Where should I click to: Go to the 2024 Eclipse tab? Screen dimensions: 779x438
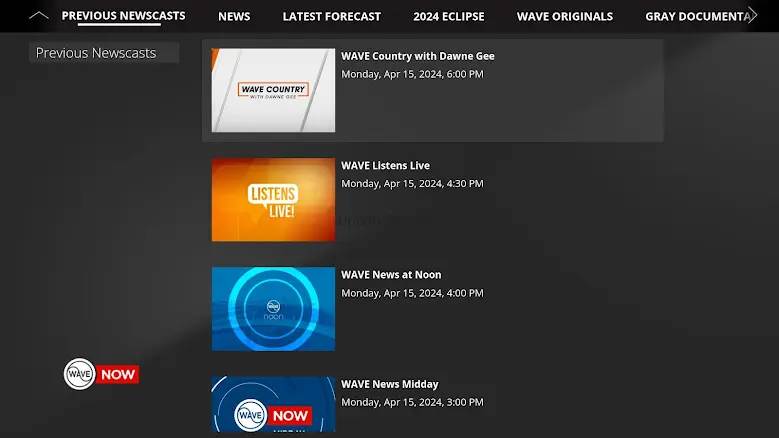(449, 16)
